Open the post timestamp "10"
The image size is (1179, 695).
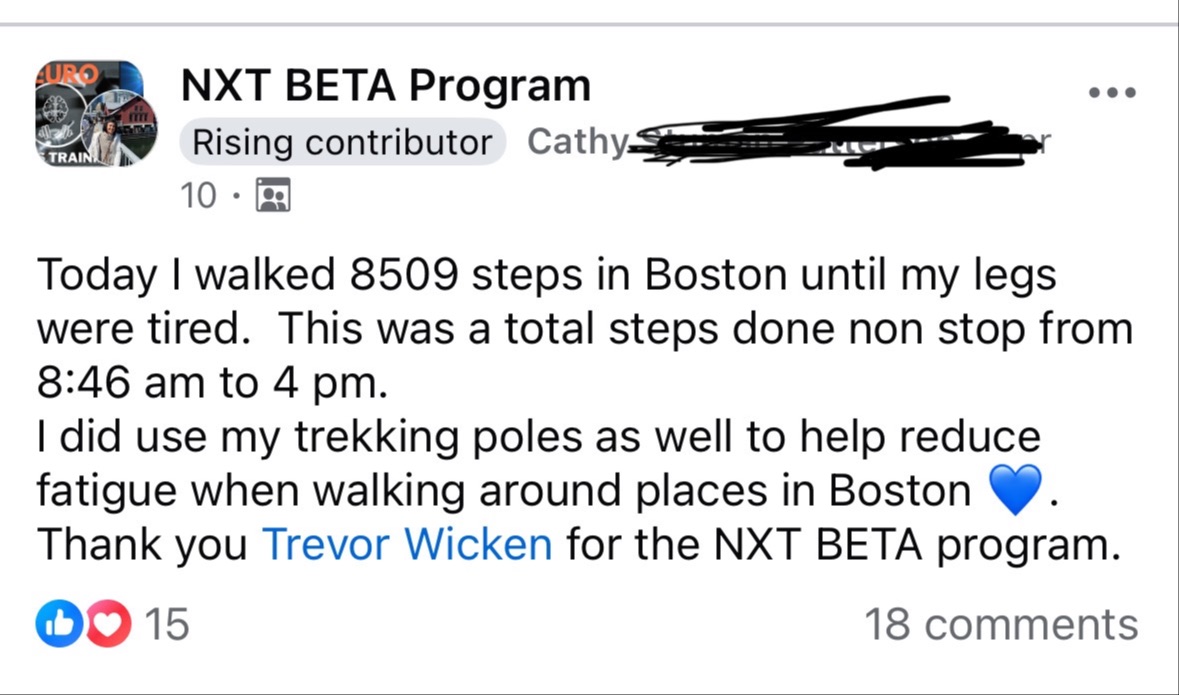pos(198,195)
